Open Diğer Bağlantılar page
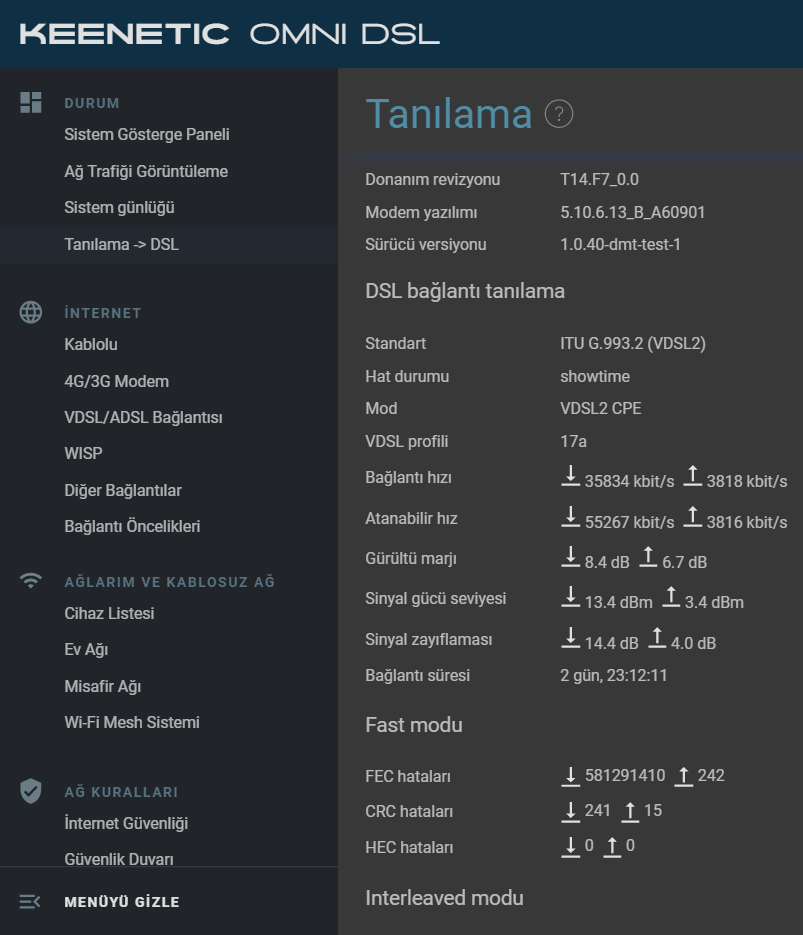The height and width of the screenshot is (935, 803). click(123, 490)
